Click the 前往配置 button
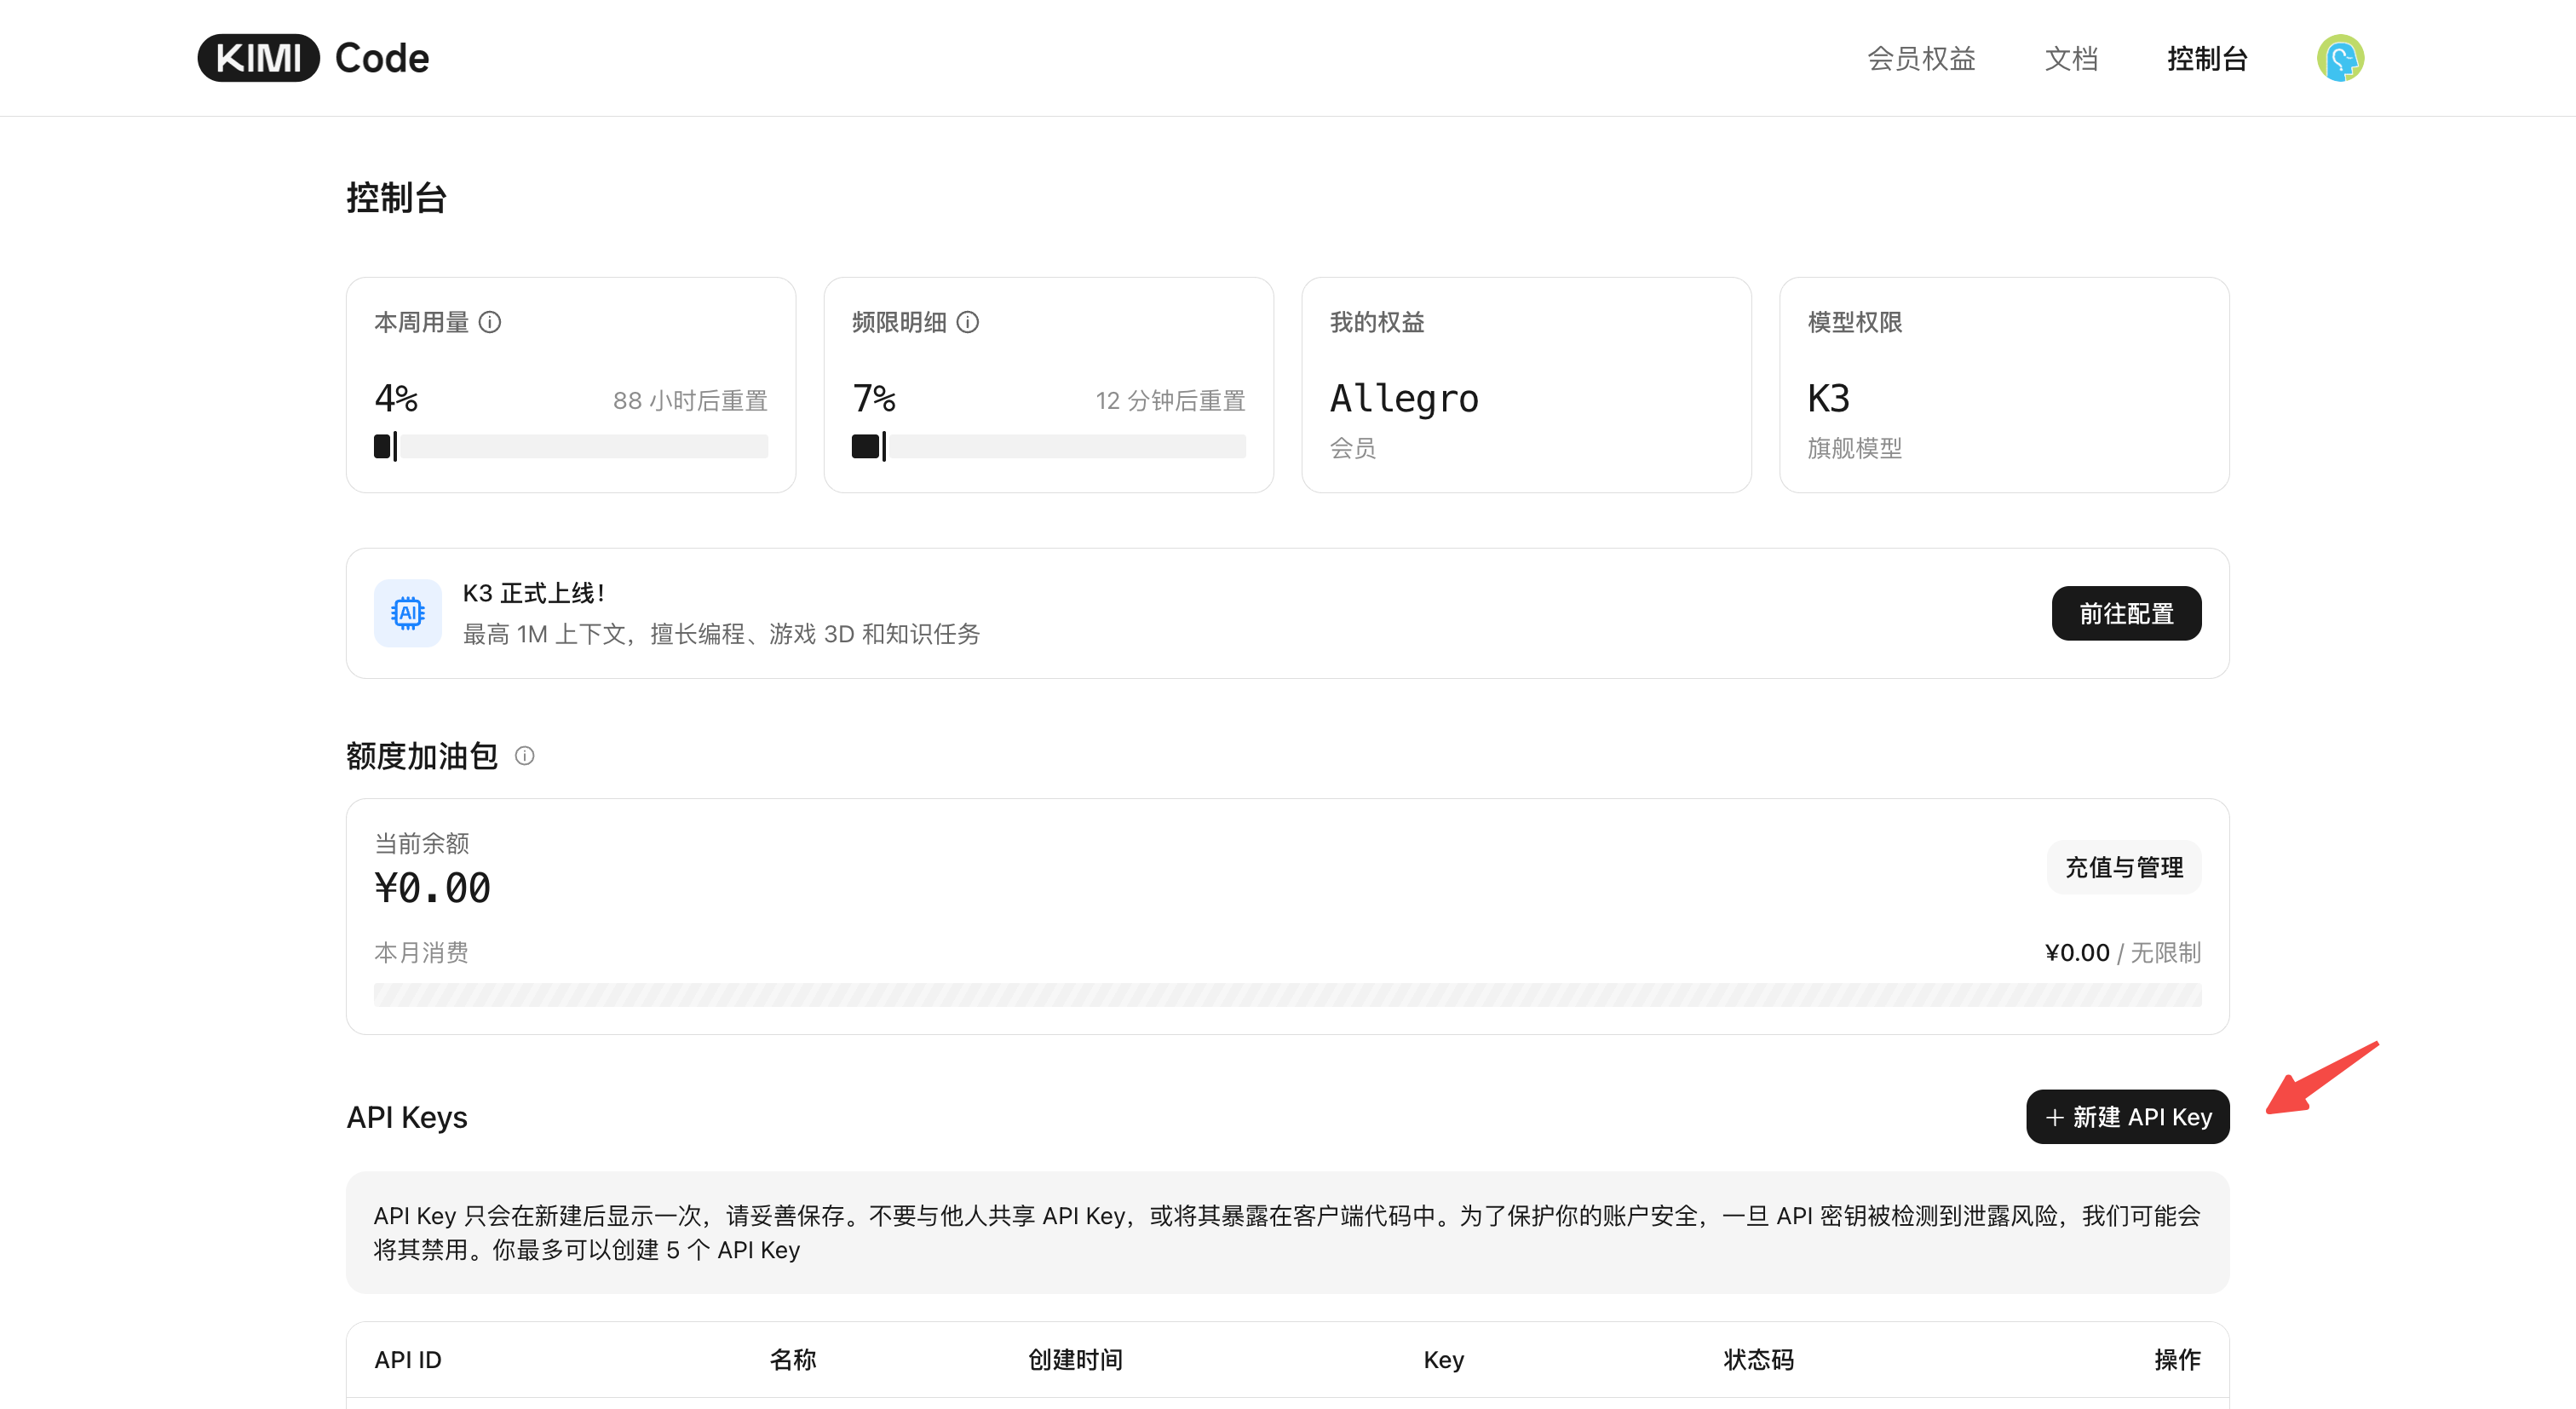Viewport: 2576px width, 1409px height. tap(2126, 613)
